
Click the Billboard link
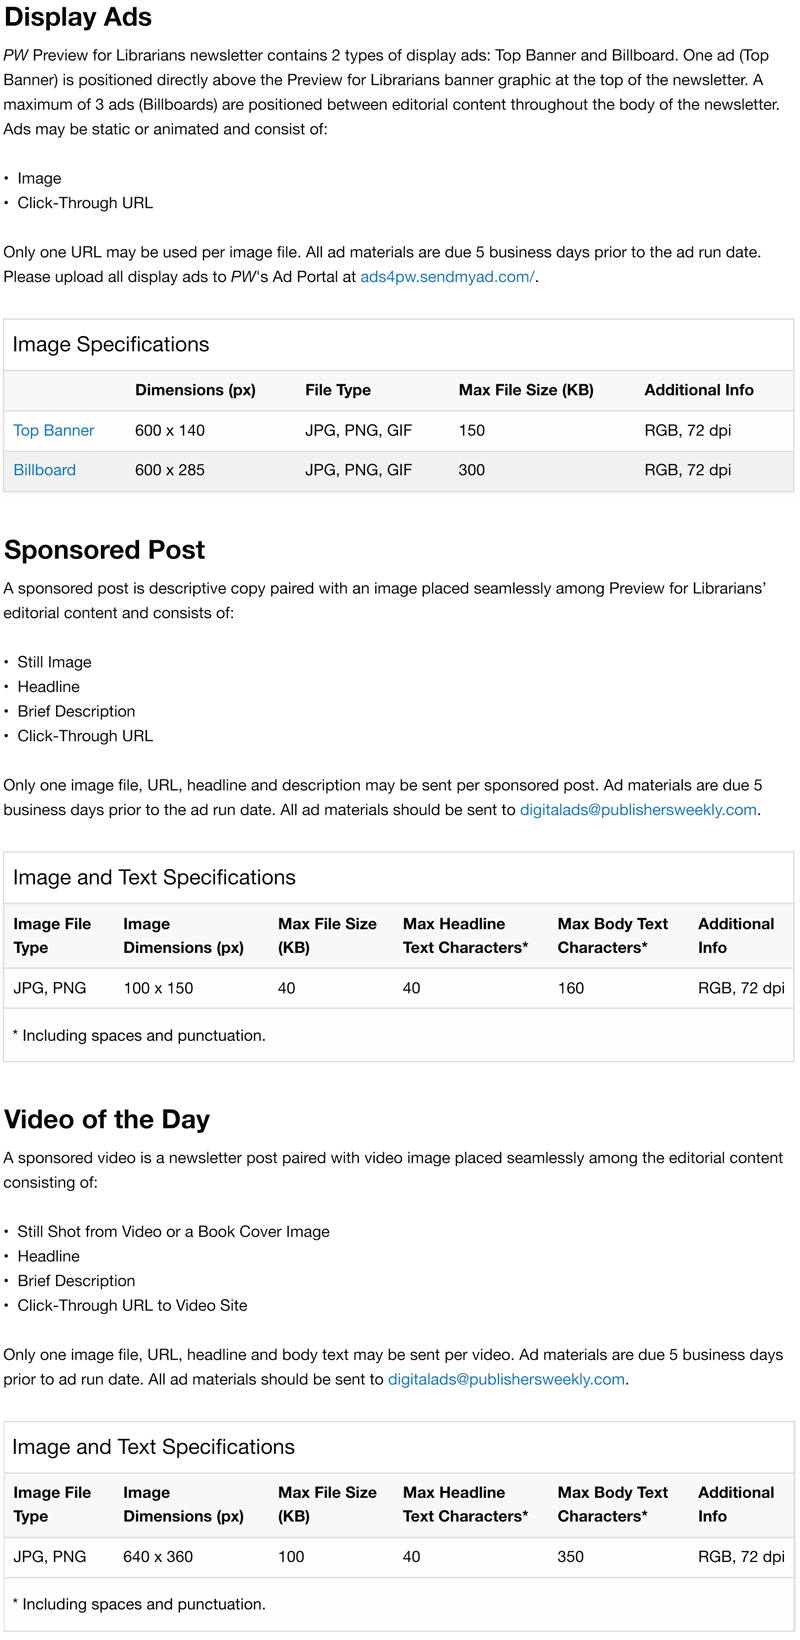point(45,470)
